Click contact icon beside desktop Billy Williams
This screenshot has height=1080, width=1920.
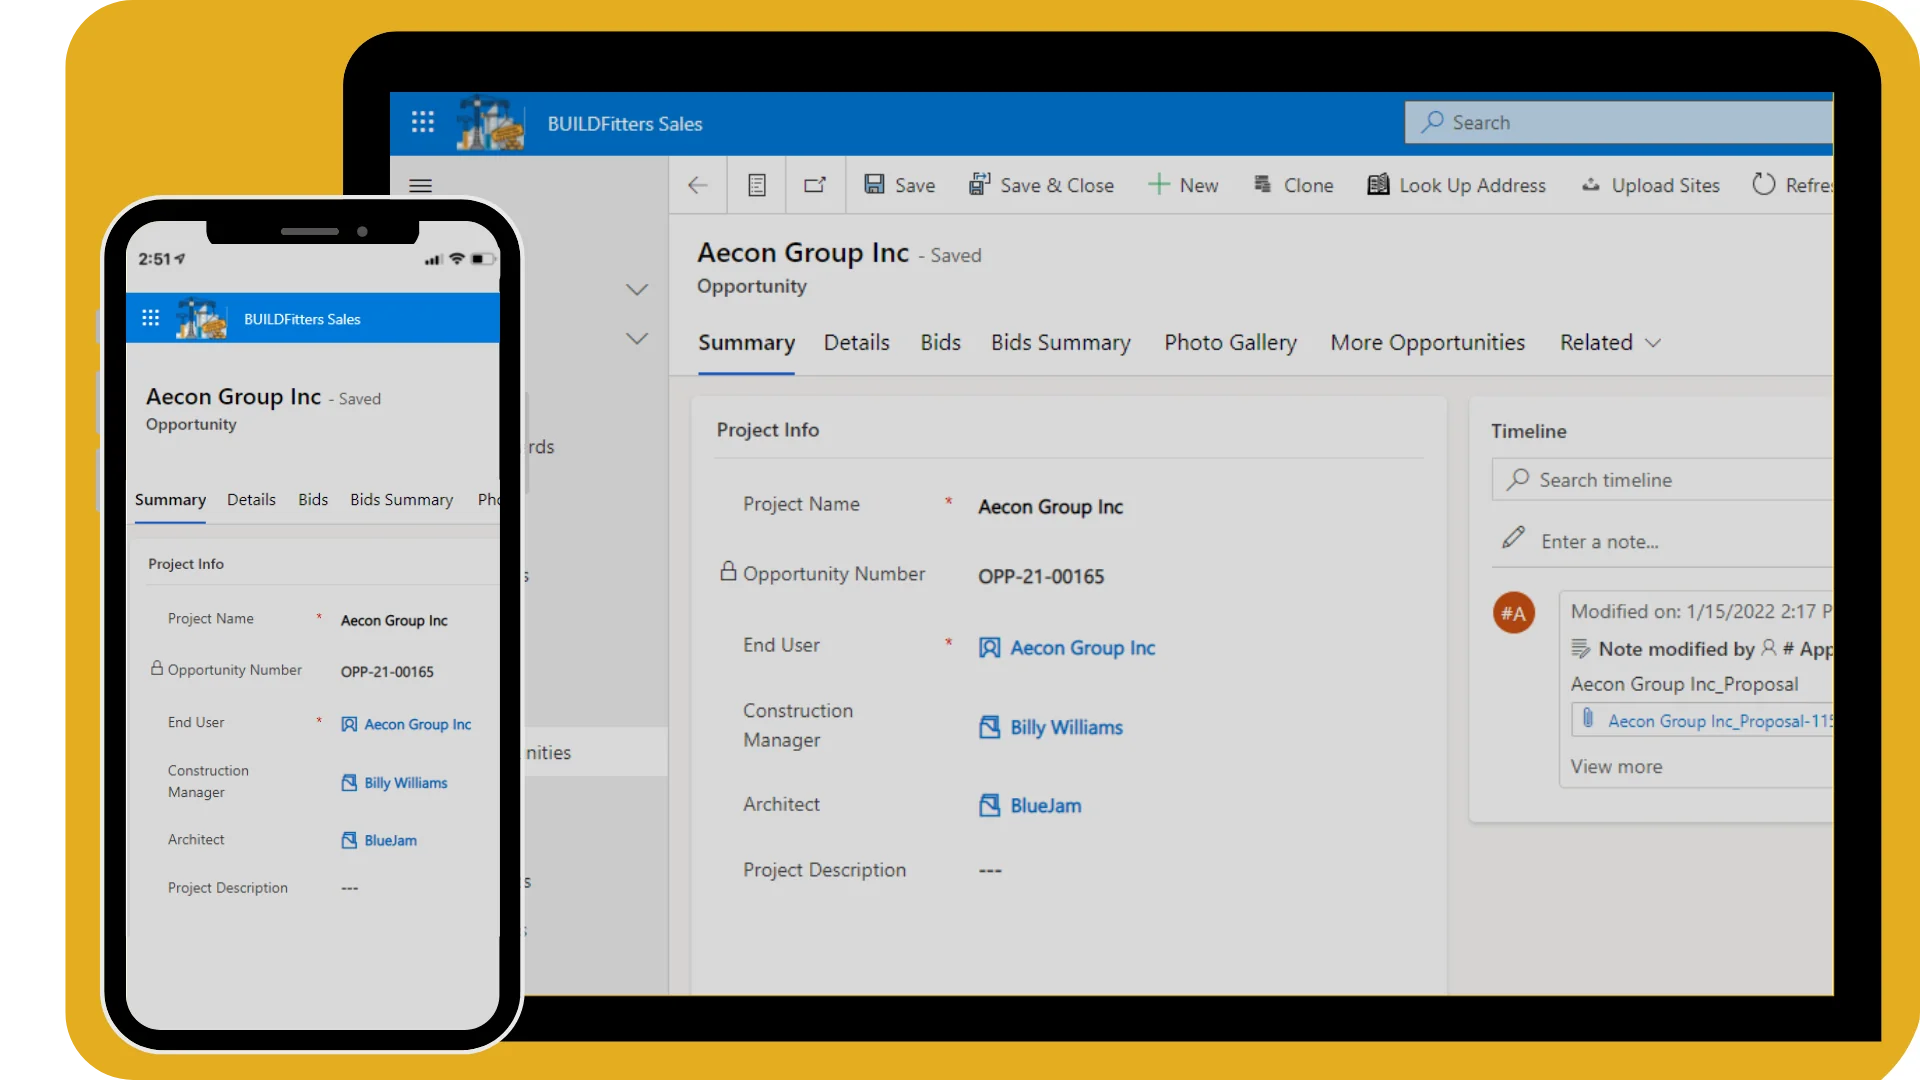tap(989, 727)
